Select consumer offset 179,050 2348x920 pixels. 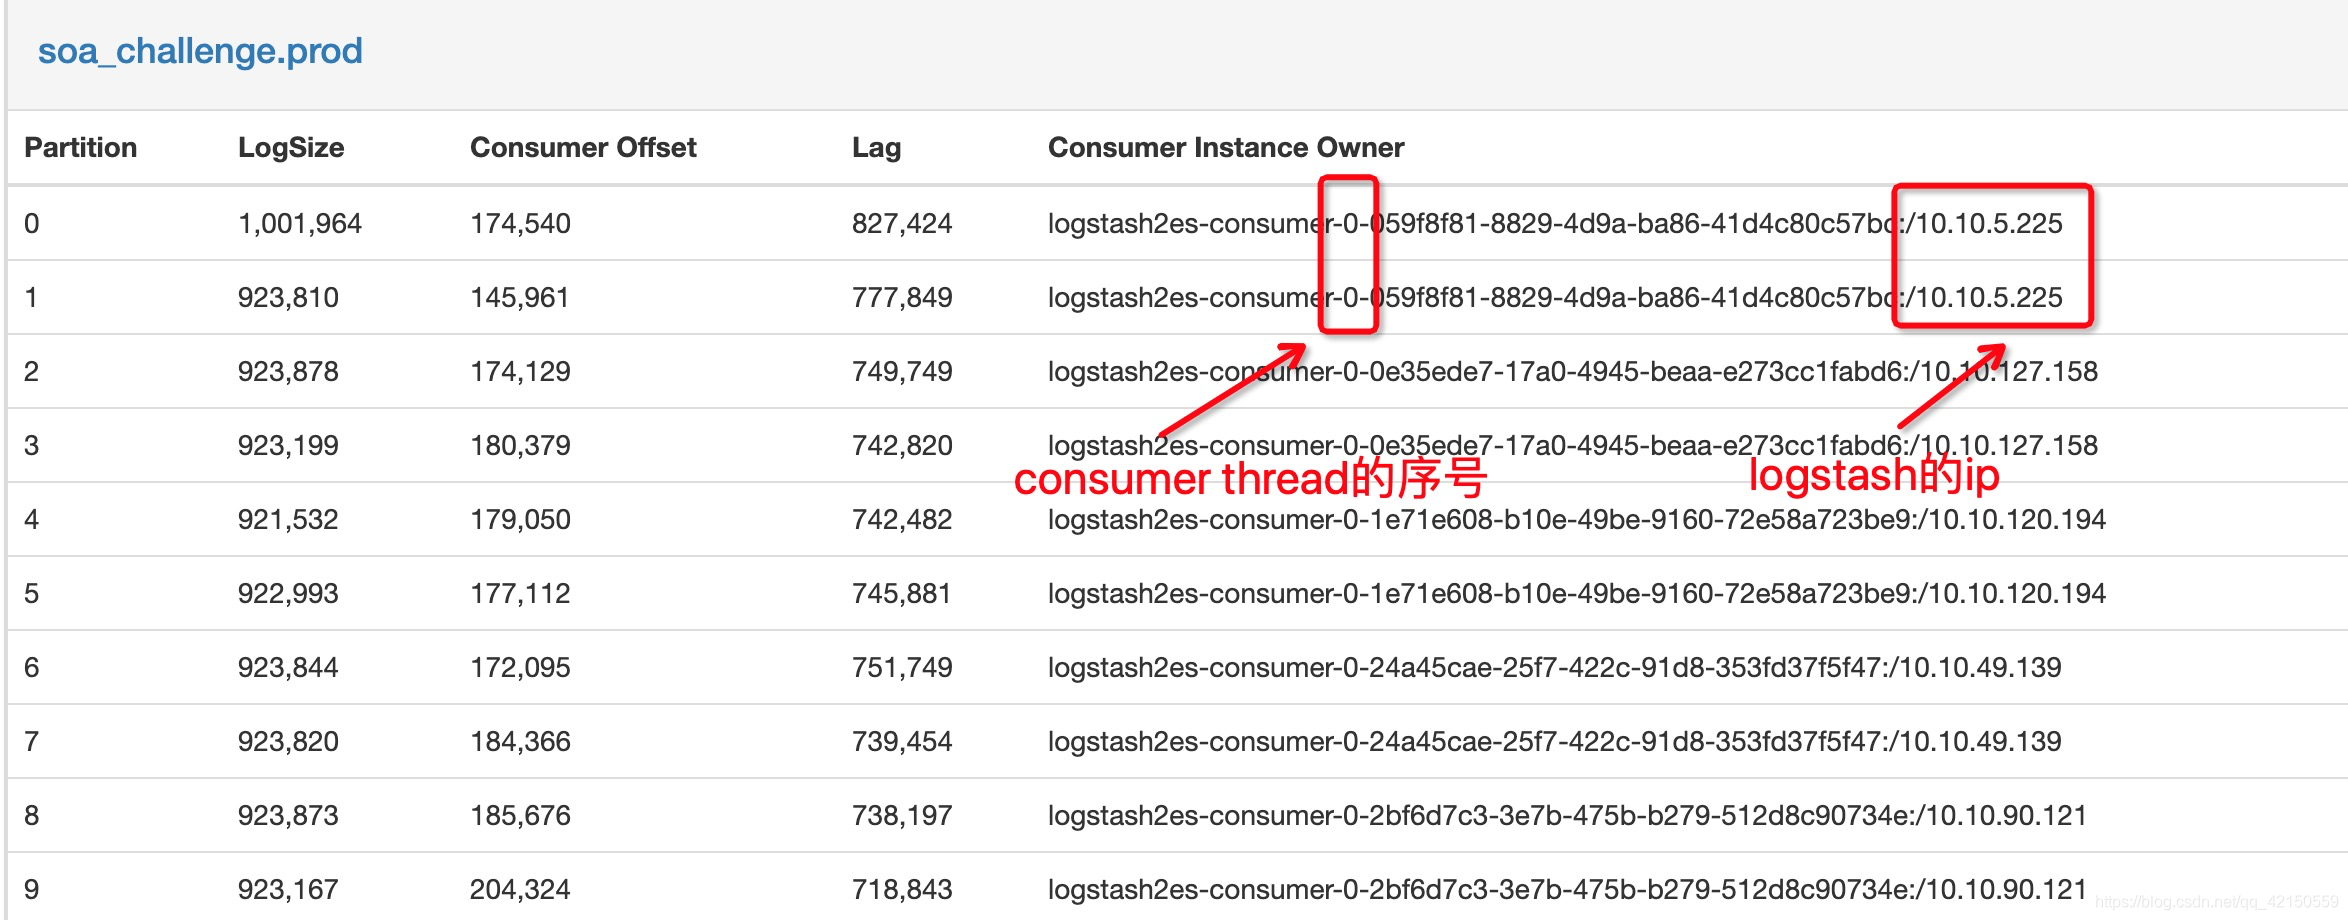[520, 519]
